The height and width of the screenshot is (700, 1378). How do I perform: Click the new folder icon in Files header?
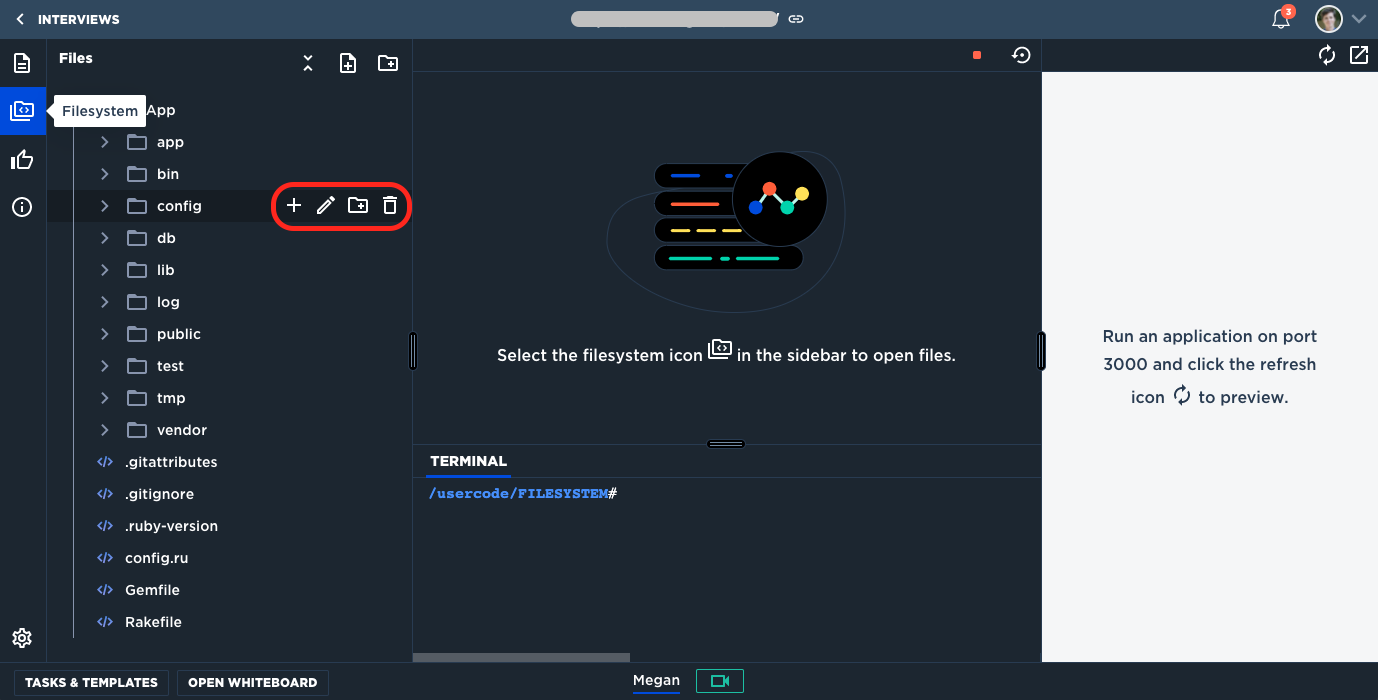pos(388,63)
